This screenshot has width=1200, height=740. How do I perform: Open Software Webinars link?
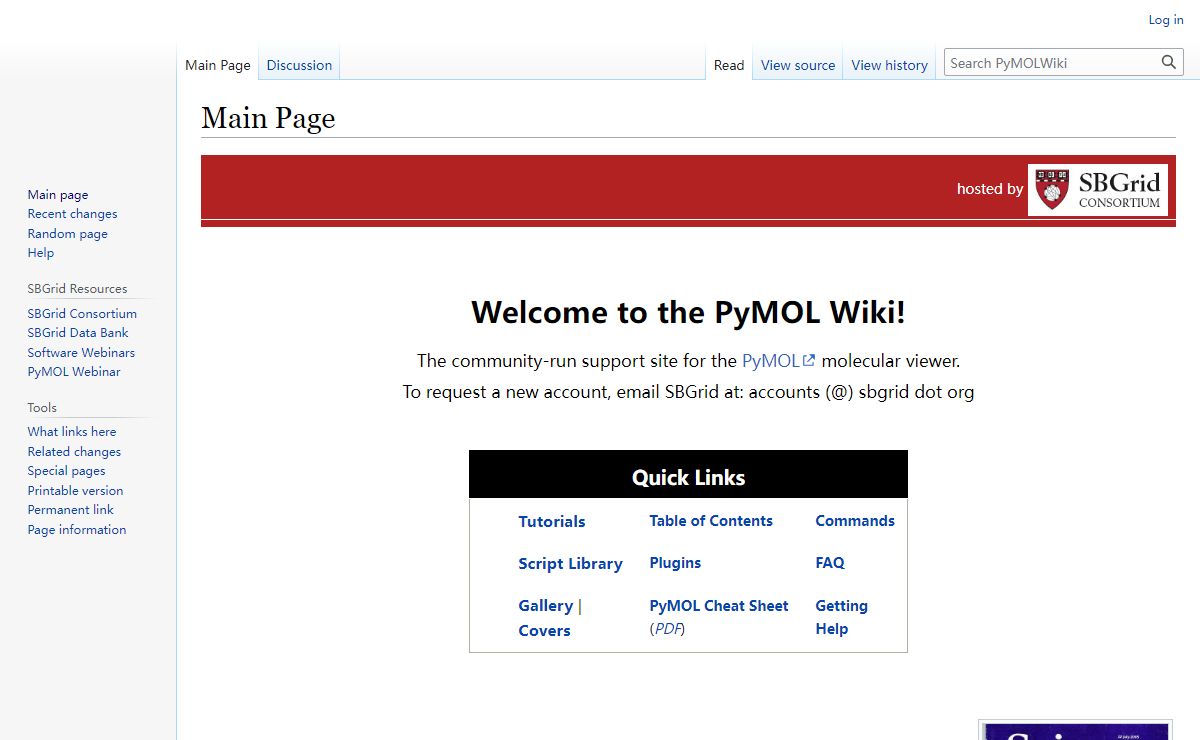(81, 353)
